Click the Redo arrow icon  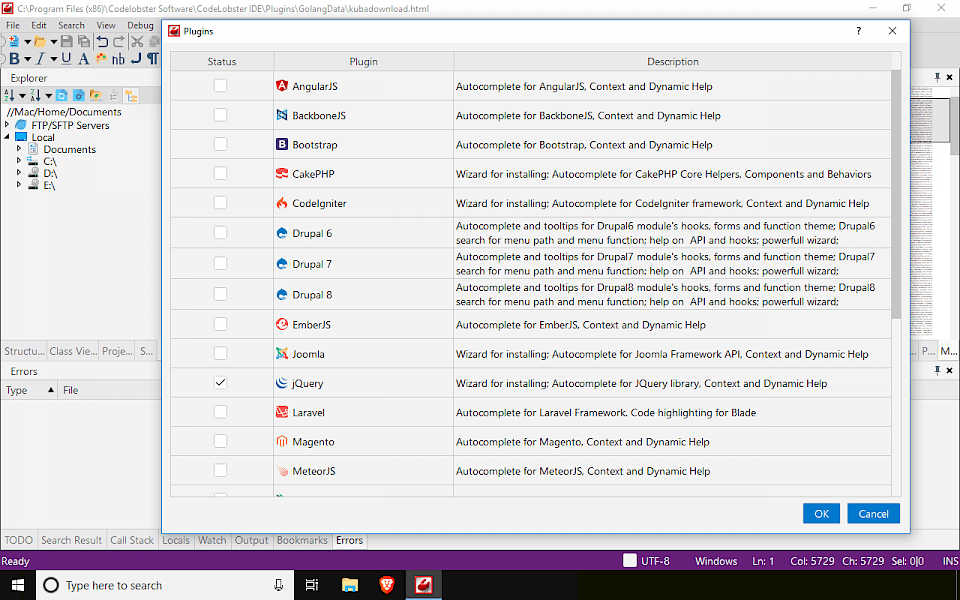119,42
